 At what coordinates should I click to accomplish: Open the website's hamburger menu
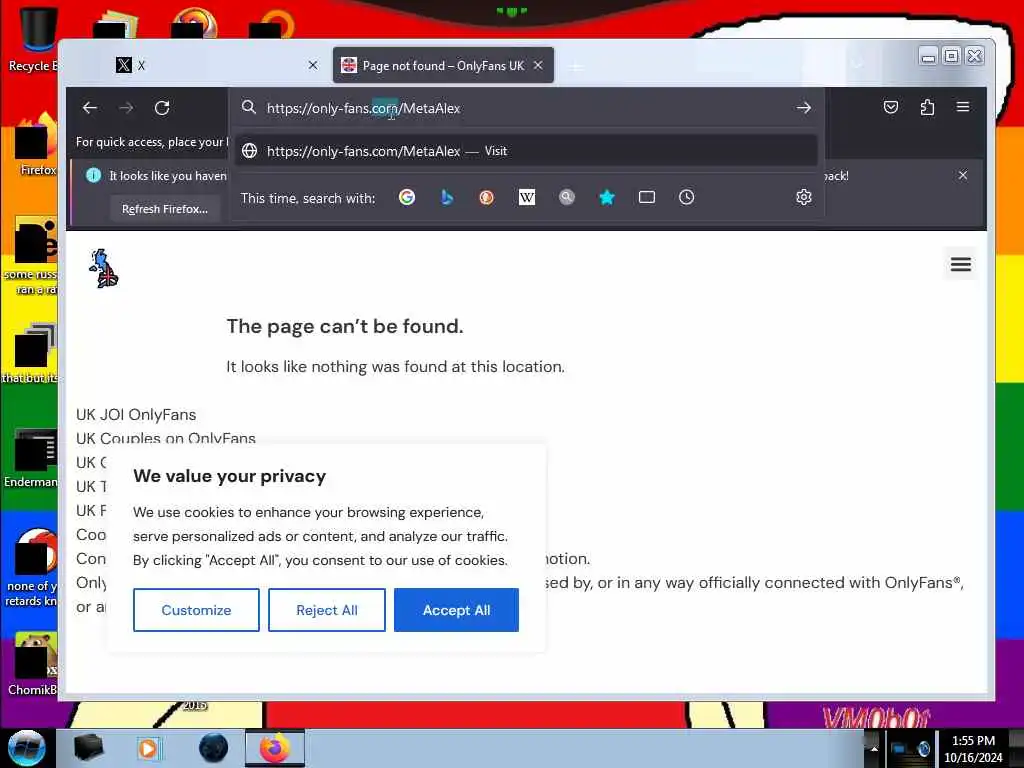[961, 264]
